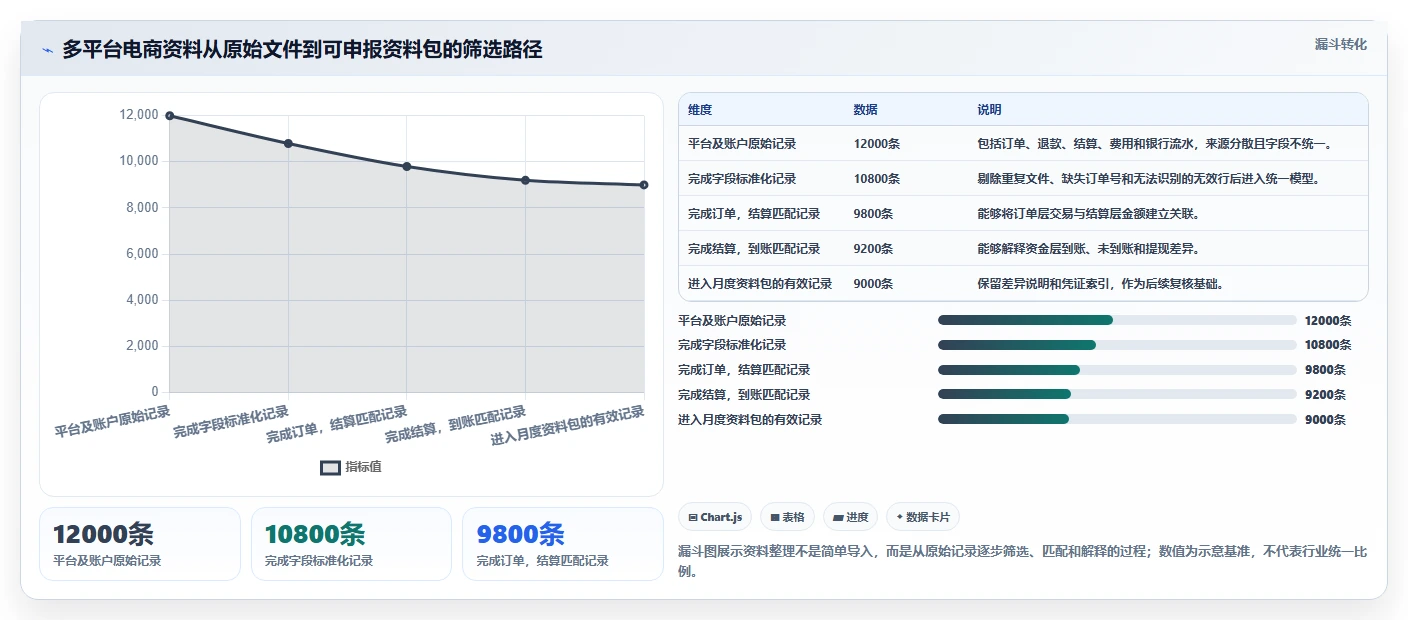The width and height of the screenshot is (1408, 620).
Task: Click progress bar for 完成字段标准化记录
Action: click(x=1117, y=345)
